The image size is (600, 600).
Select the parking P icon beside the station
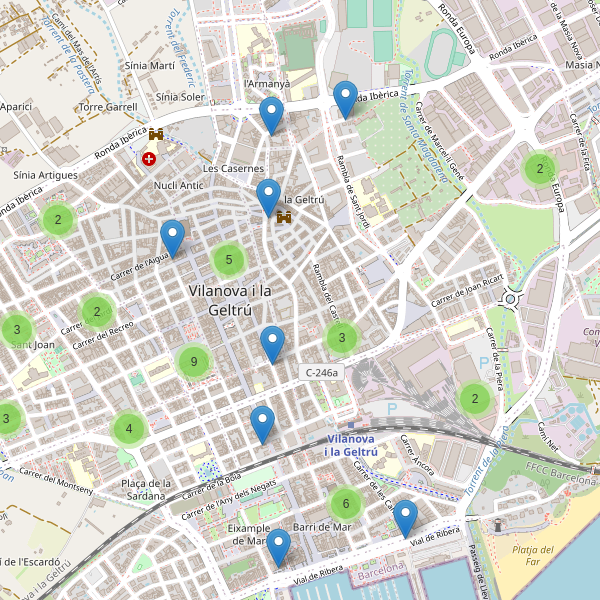pyautogui.click(x=392, y=409)
